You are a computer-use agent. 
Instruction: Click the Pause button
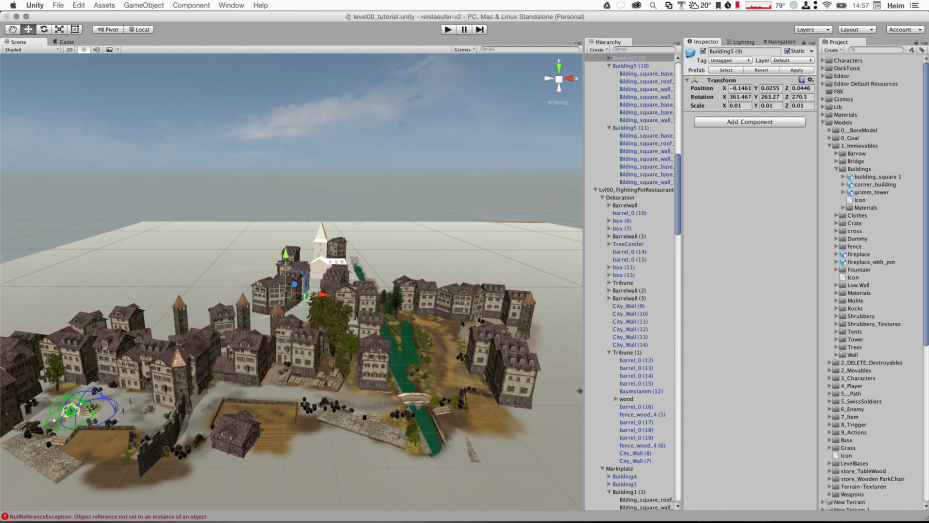(x=464, y=29)
